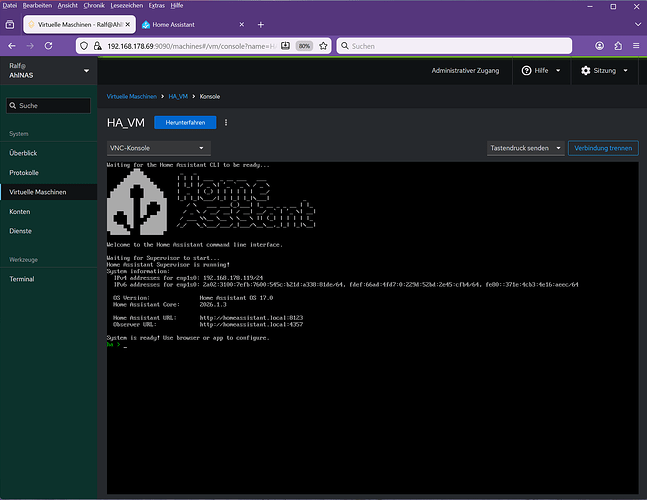Click Verbindung trennen to disconnect console
This screenshot has width=647, height=500.
[603, 148]
